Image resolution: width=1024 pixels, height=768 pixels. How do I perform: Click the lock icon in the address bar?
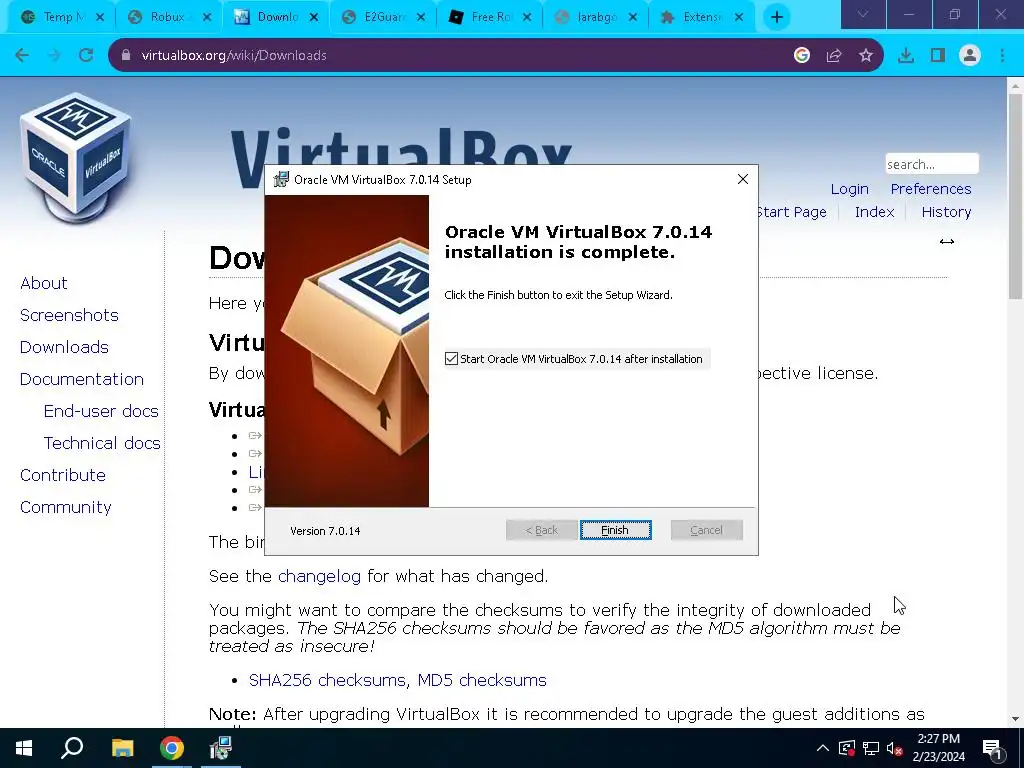[125, 56]
